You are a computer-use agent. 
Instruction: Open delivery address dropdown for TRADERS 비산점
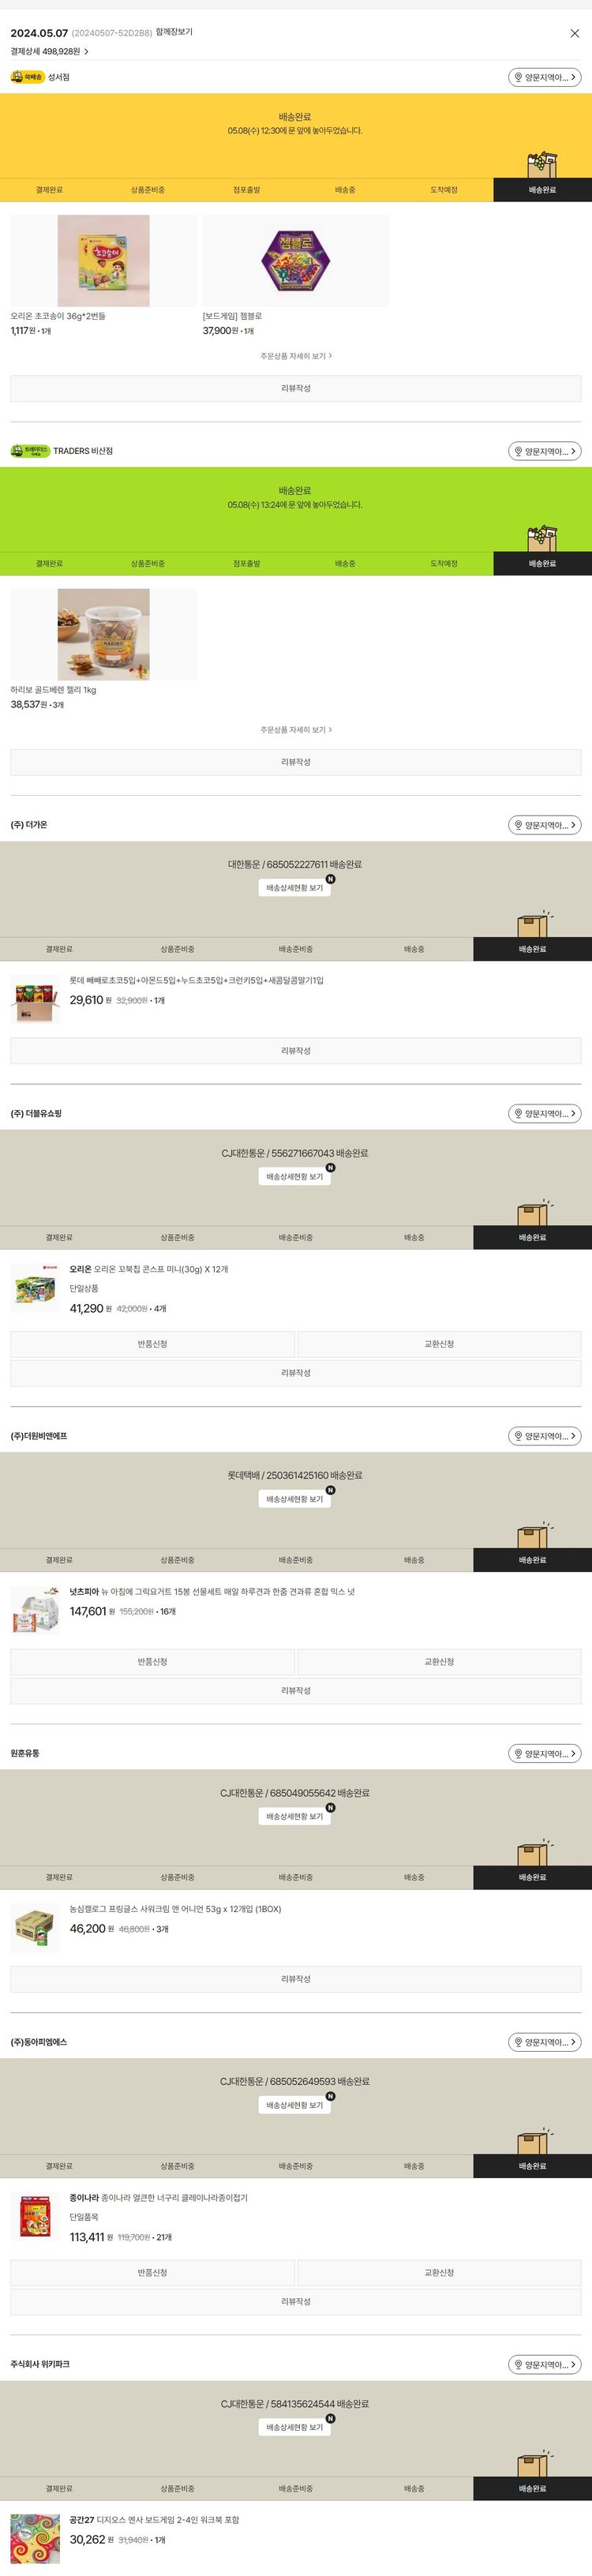[x=545, y=451]
